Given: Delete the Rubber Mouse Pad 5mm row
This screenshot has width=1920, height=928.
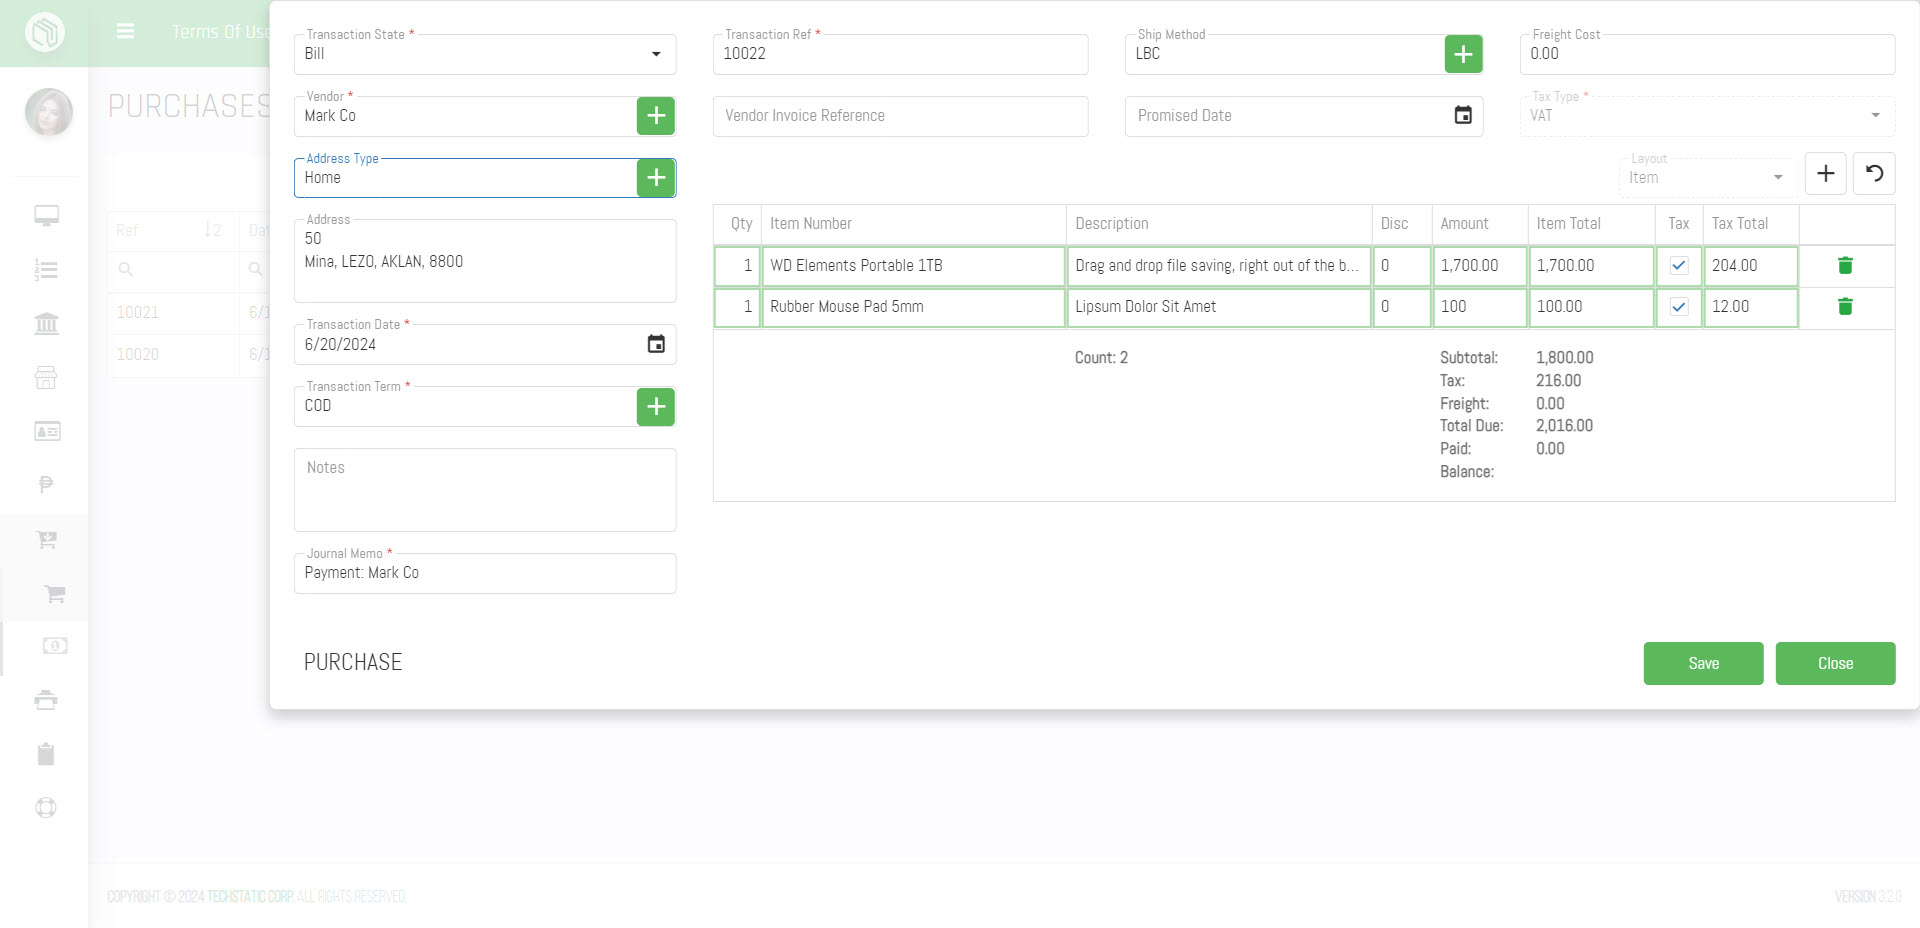Looking at the screenshot, I should (x=1845, y=307).
